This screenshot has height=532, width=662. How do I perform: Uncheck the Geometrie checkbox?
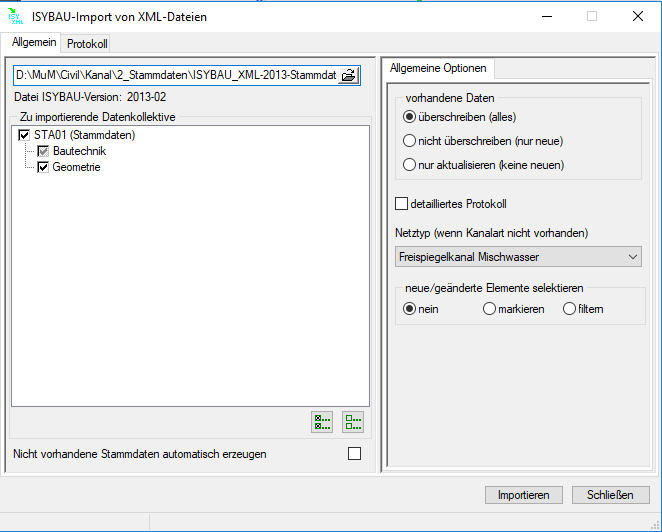point(43,168)
